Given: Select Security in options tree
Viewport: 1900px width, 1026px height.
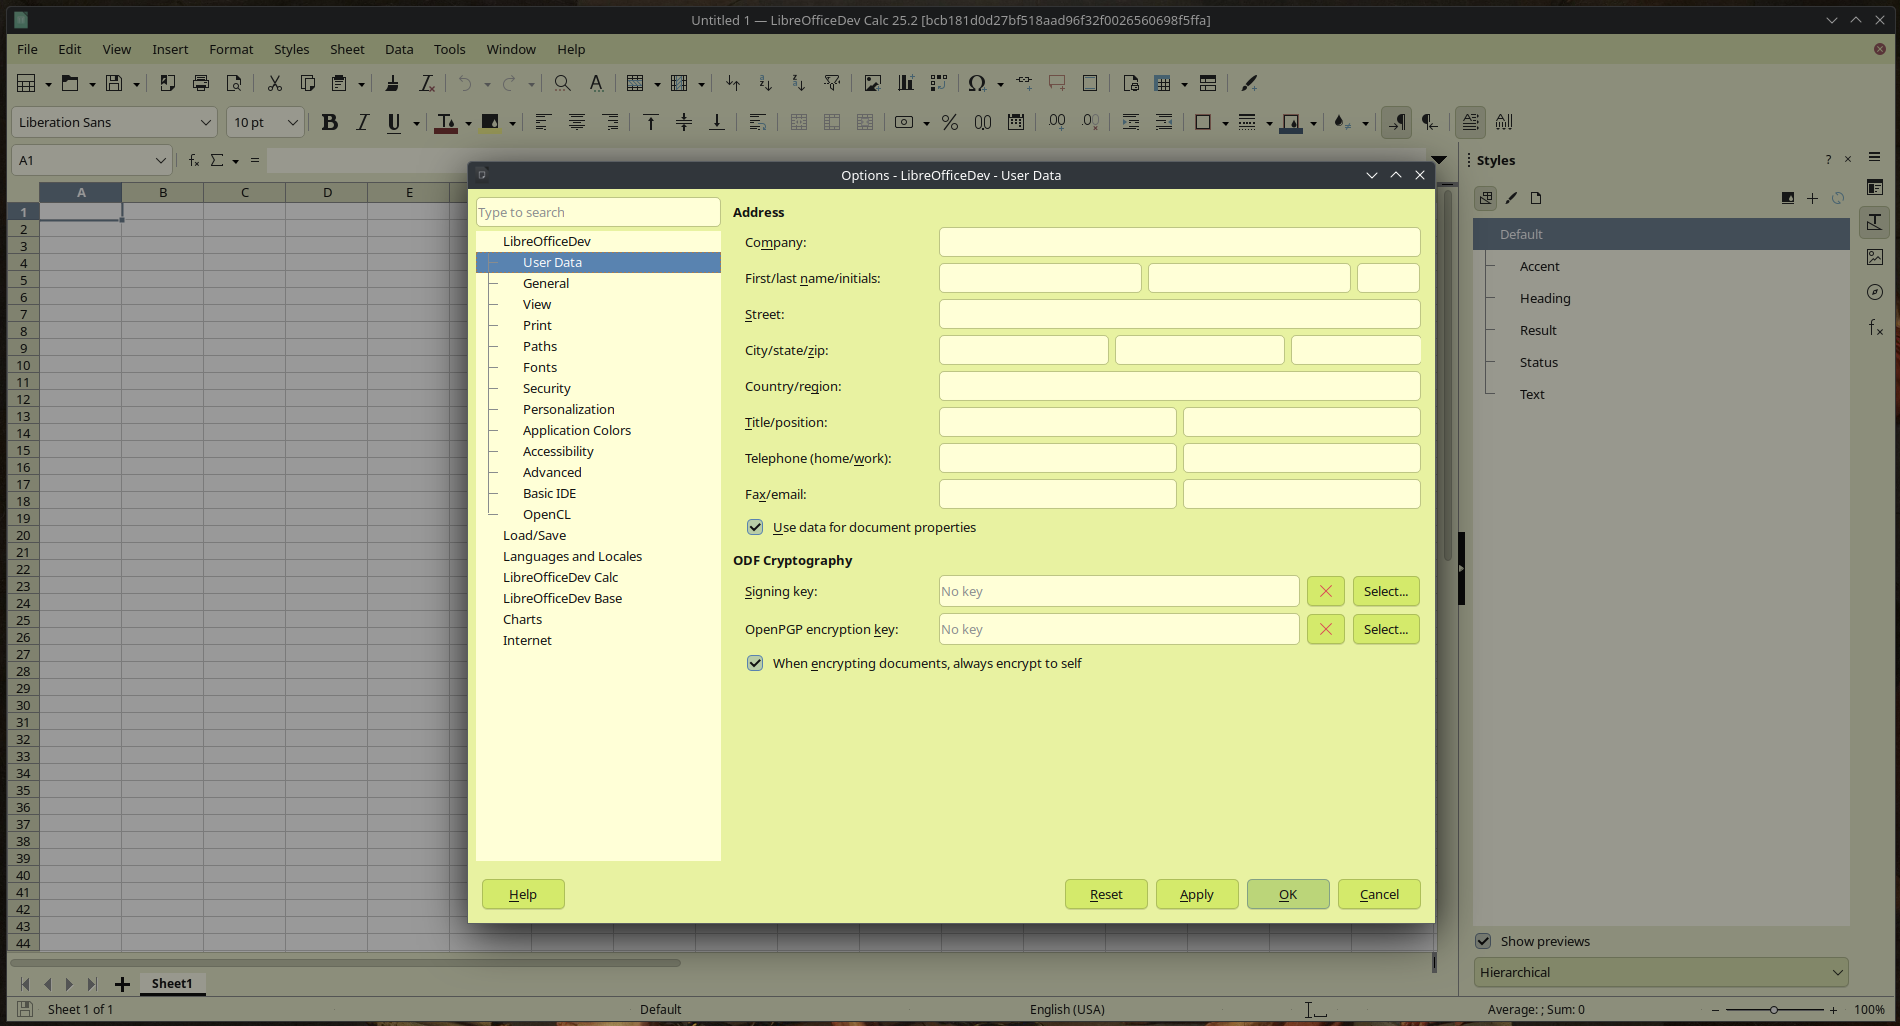Looking at the screenshot, I should point(547,388).
